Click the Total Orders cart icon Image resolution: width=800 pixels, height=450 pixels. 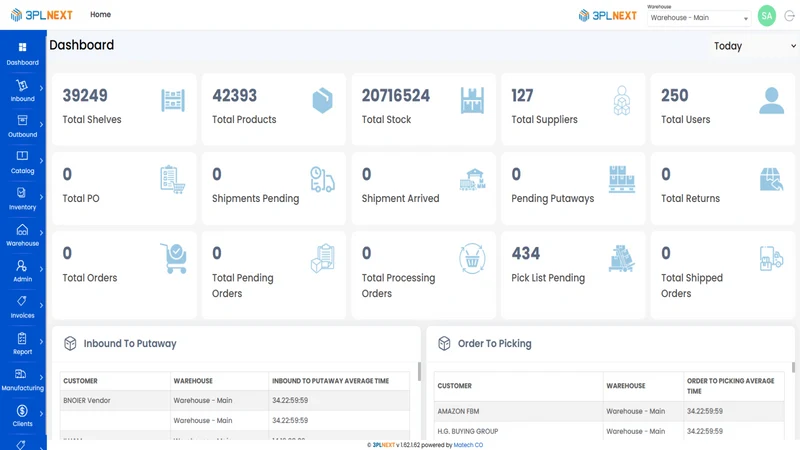click(x=173, y=258)
